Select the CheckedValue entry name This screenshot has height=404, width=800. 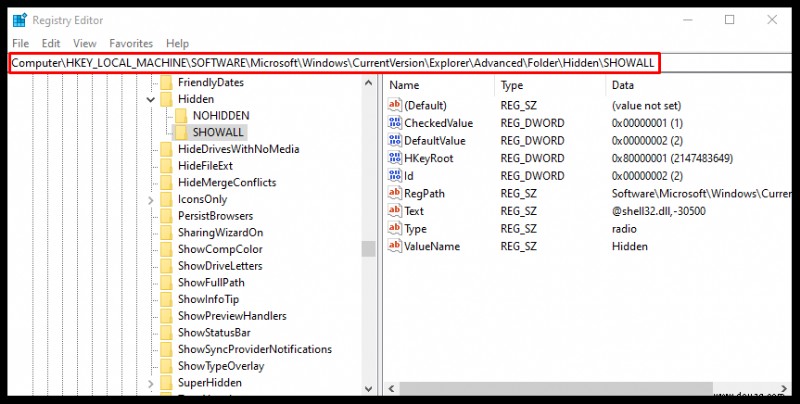click(x=438, y=123)
